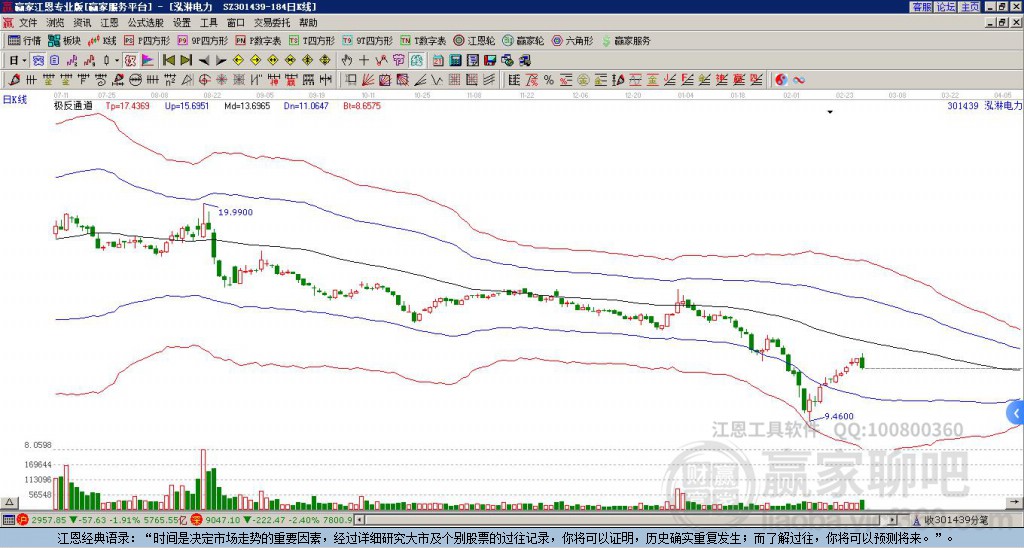Image resolution: width=1024 pixels, height=548 pixels.
Task: Open the 公式选股 menu
Action: point(146,23)
